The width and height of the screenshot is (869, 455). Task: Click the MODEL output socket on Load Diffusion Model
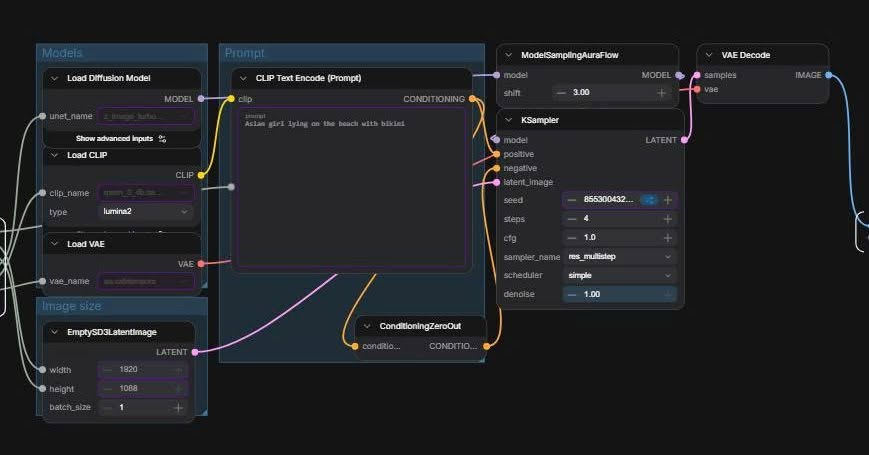[x=201, y=99]
